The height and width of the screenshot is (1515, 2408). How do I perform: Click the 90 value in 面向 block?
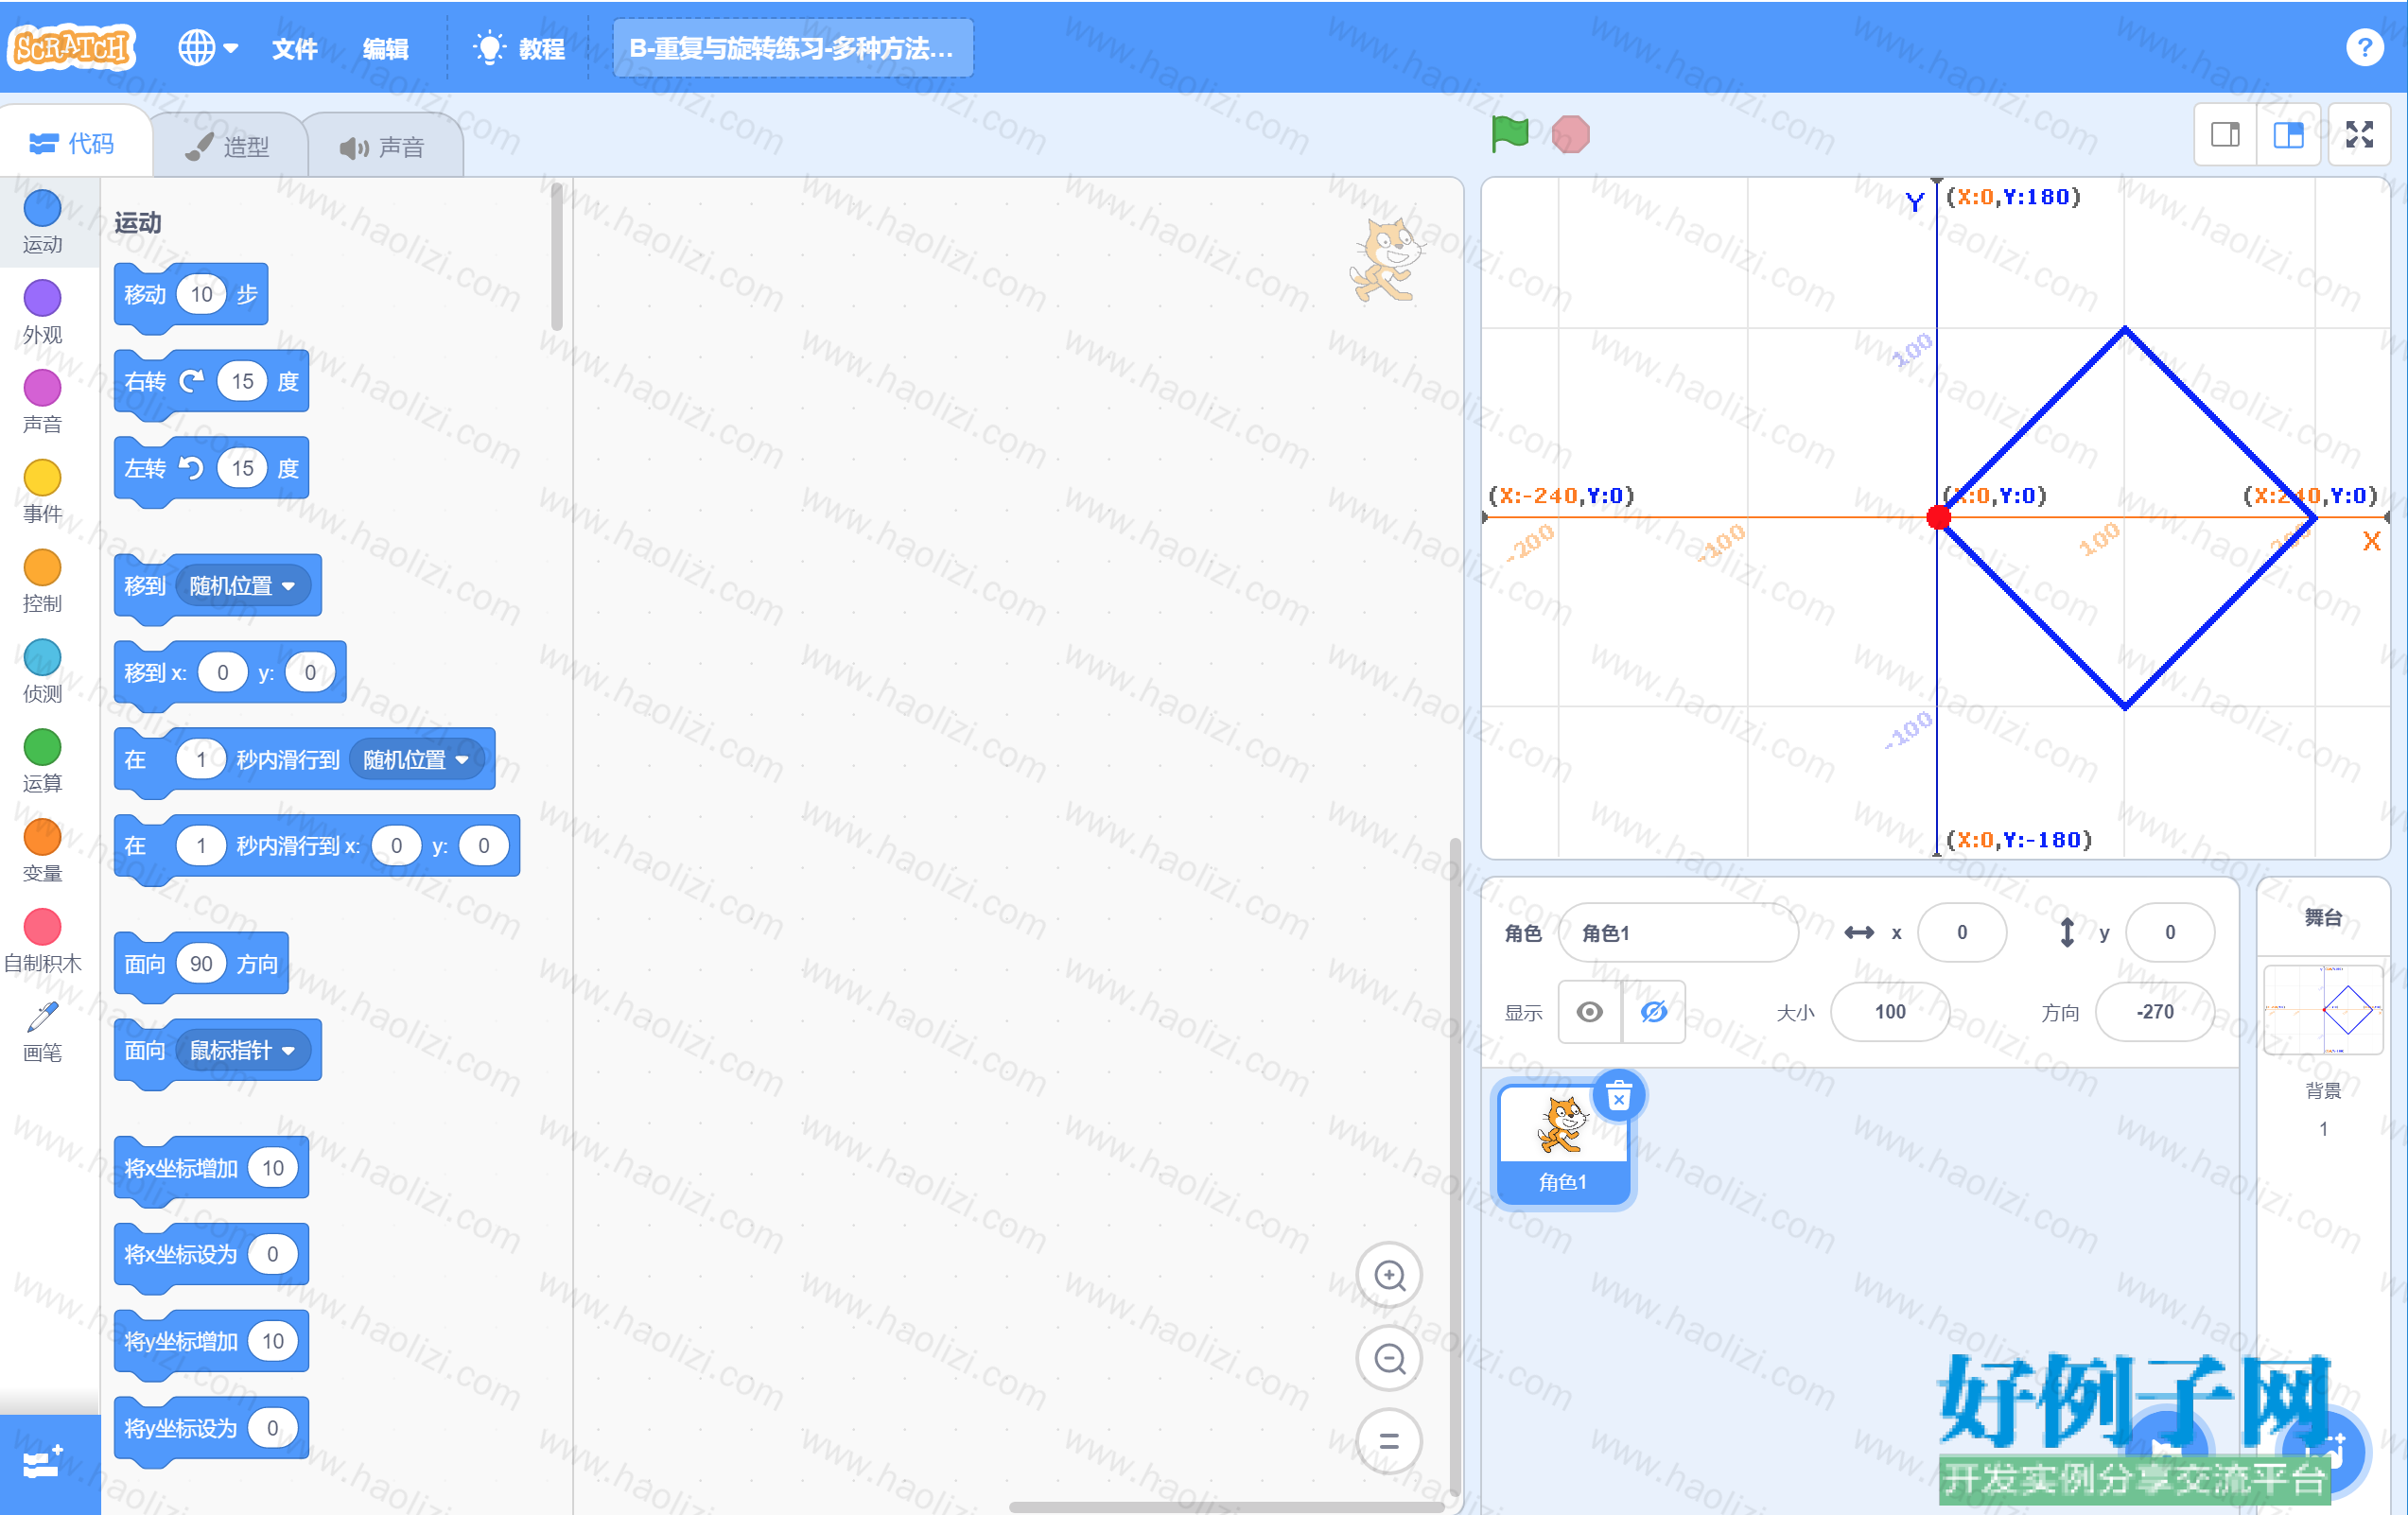[x=201, y=963]
